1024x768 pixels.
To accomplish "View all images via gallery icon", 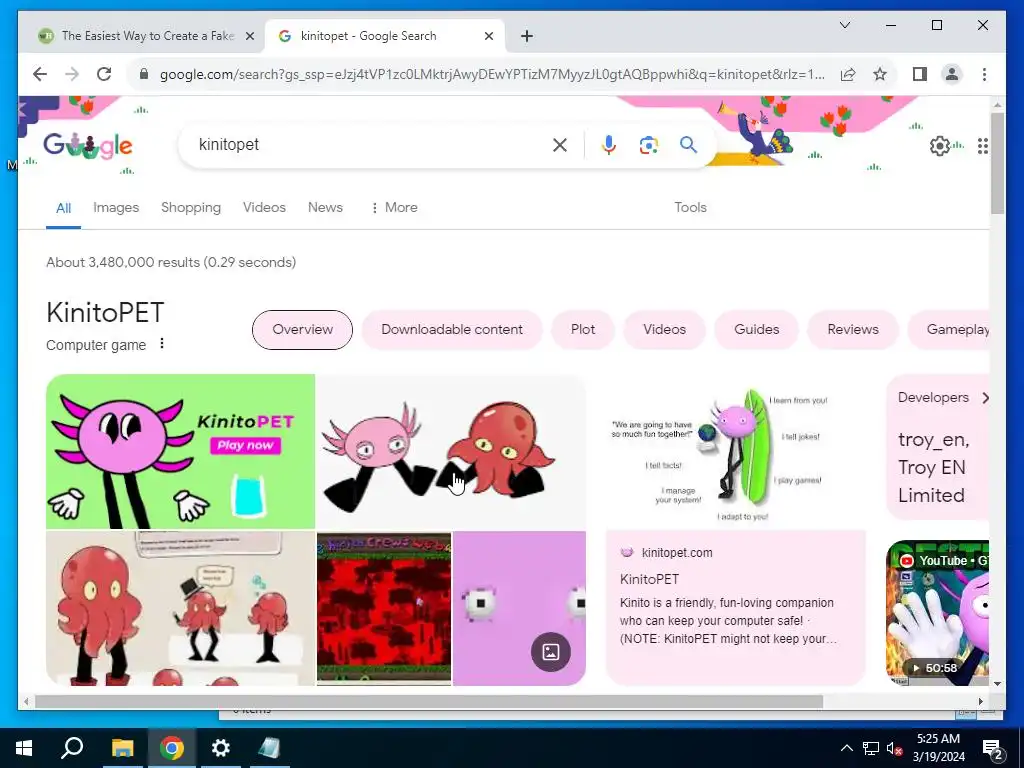I will tap(551, 652).
